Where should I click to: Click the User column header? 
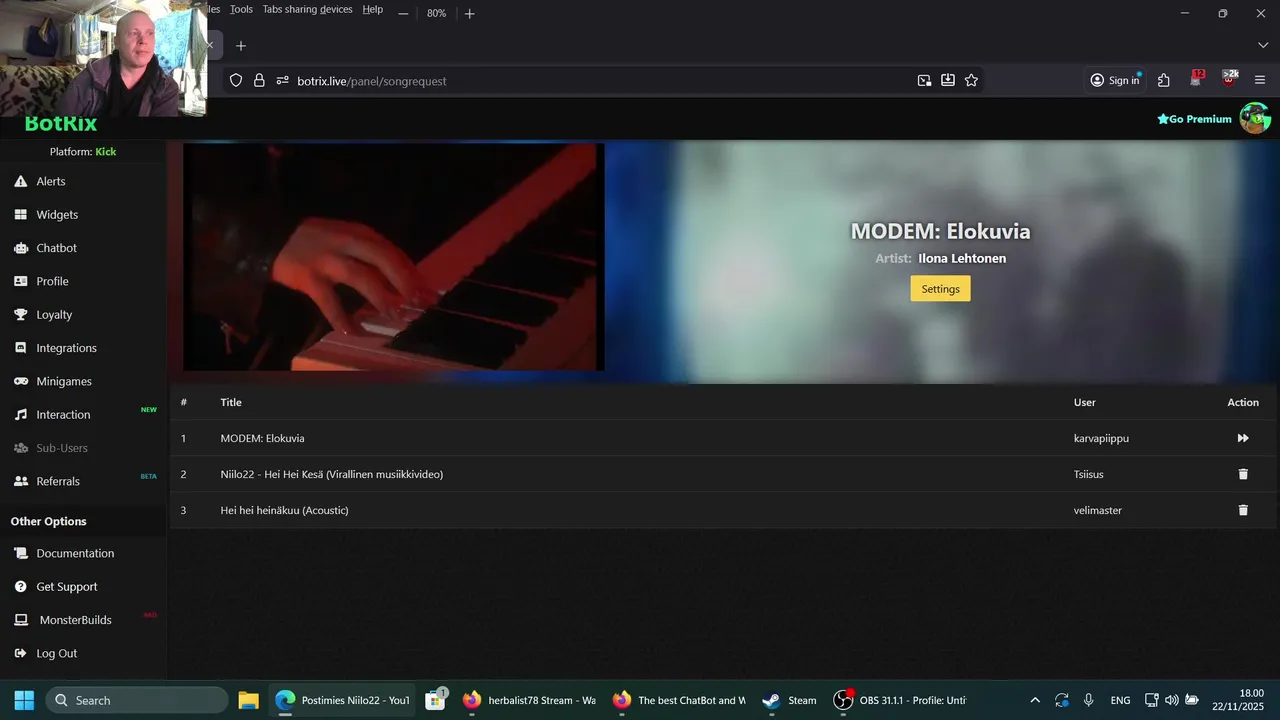(x=1085, y=402)
